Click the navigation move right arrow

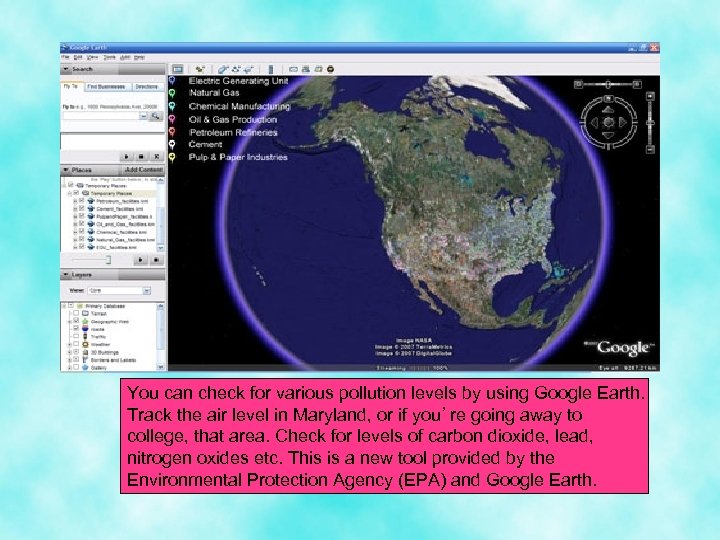(622, 122)
